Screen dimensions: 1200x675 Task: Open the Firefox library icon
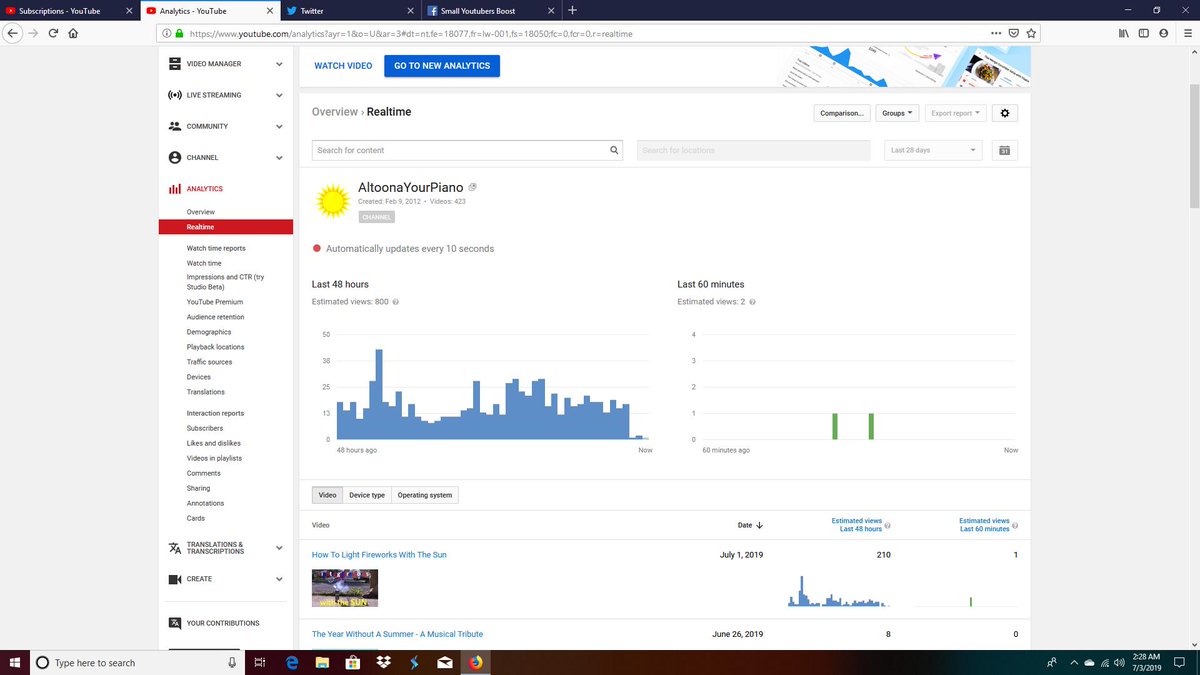(x=1123, y=33)
